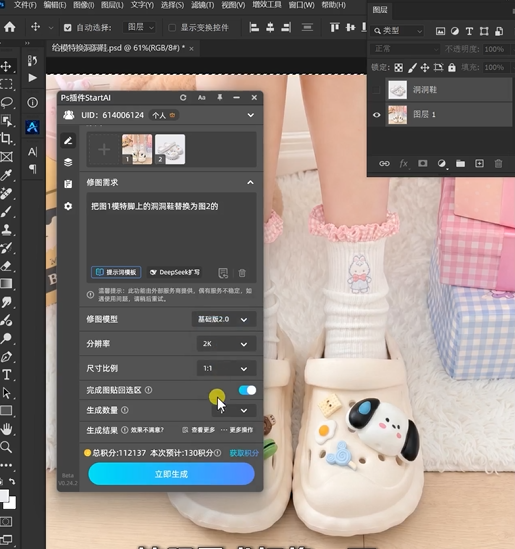Open the StartAI settings gear icon
515x549 pixels.
pyautogui.click(x=68, y=206)
